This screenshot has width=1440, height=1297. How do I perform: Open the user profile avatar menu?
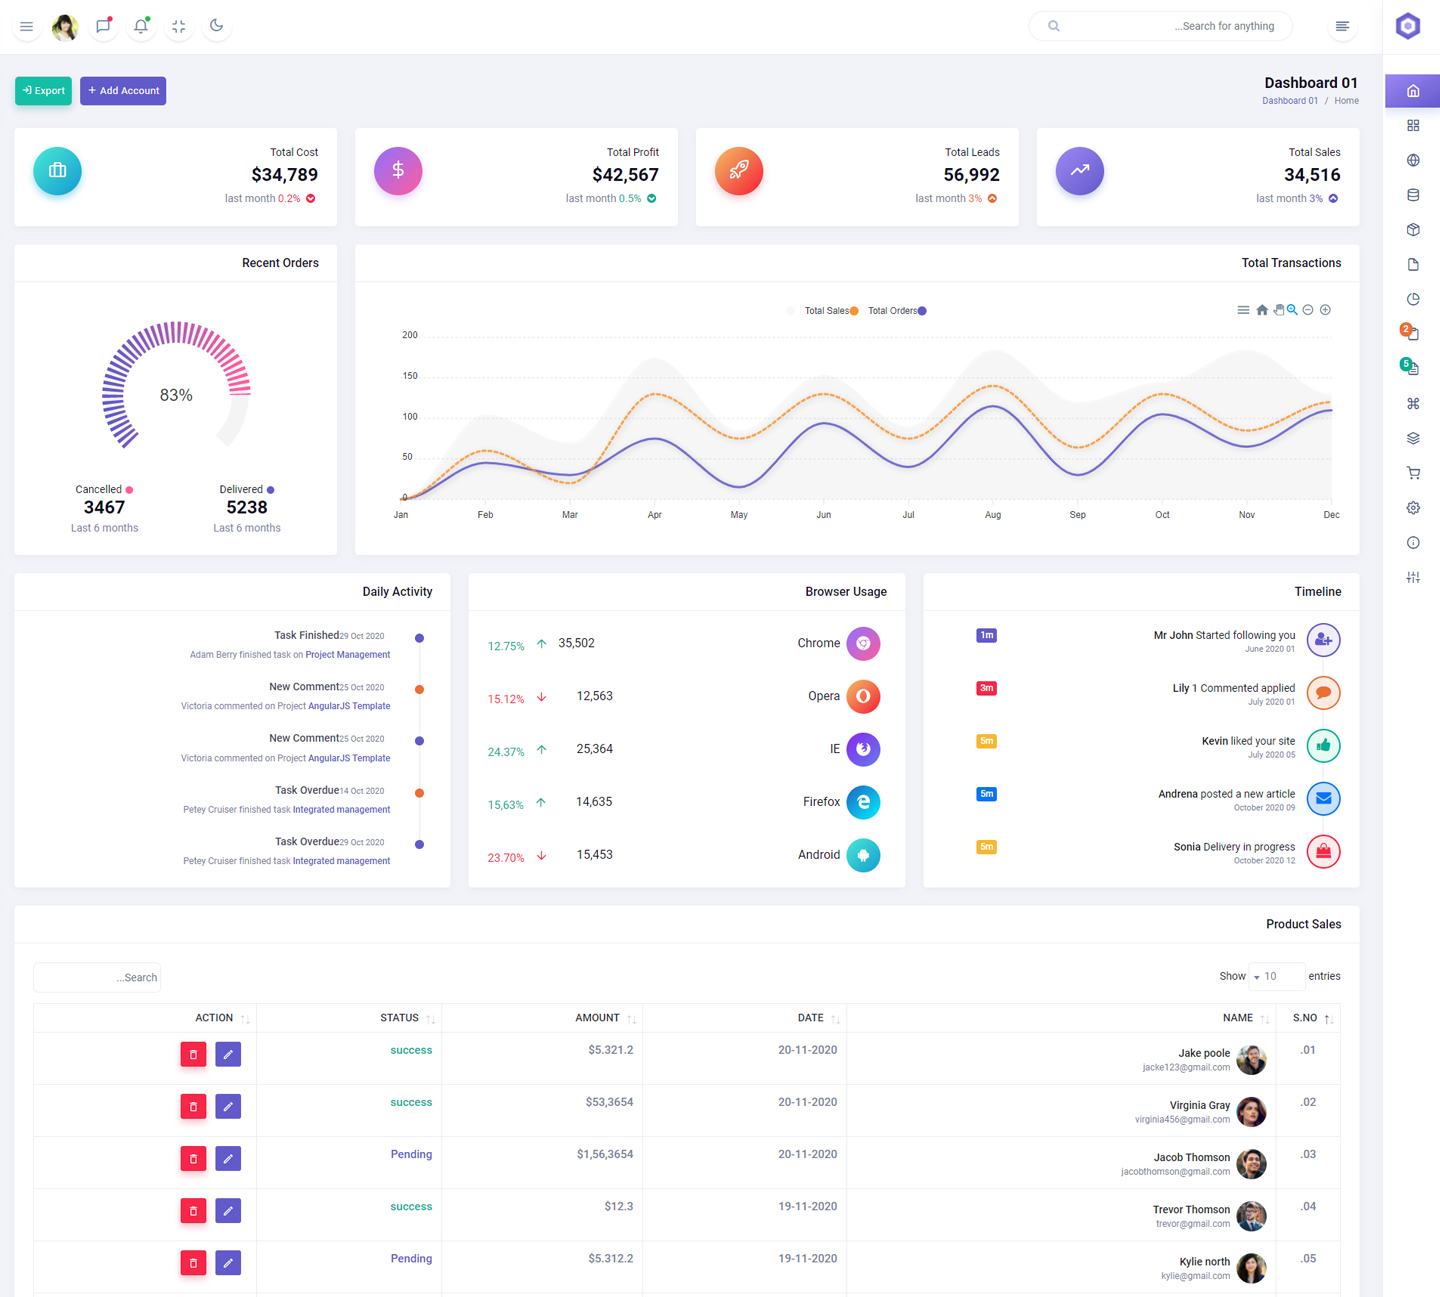coord(65,27)
